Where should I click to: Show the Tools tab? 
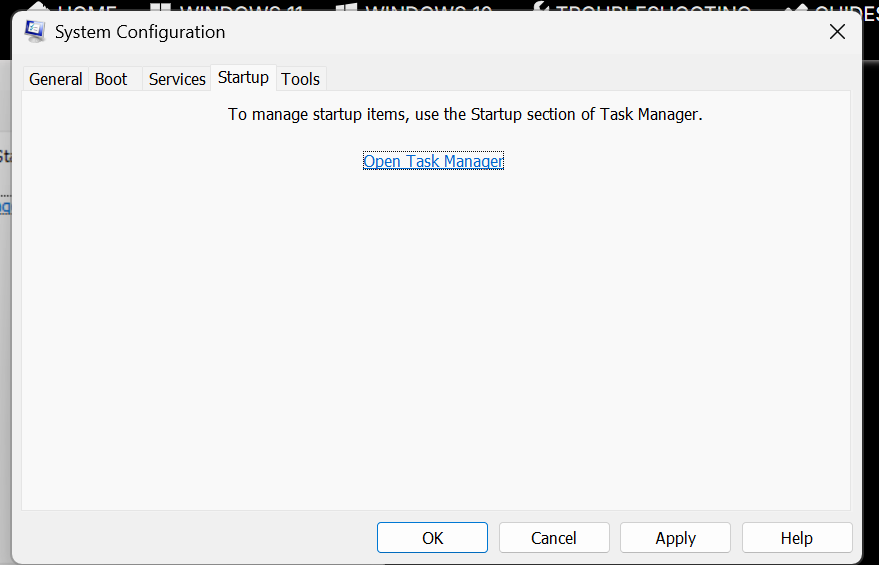pos(300,79)
